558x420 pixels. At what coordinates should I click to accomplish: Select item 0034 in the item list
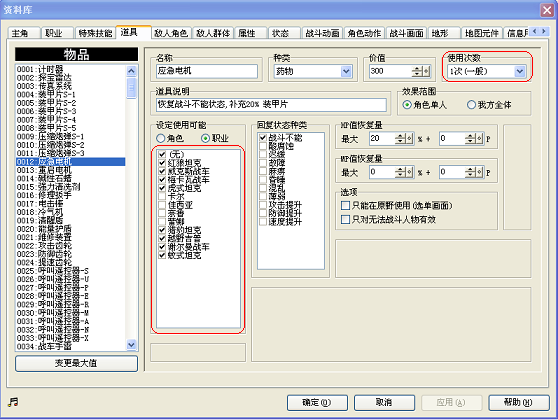point(70,346)
